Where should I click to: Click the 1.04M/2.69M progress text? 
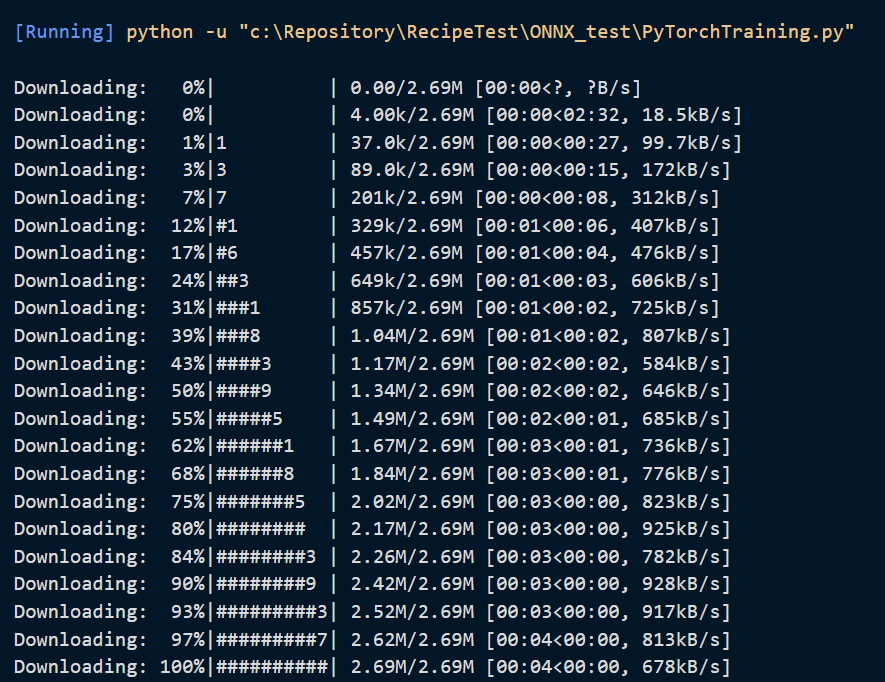(x=412, y=336)
